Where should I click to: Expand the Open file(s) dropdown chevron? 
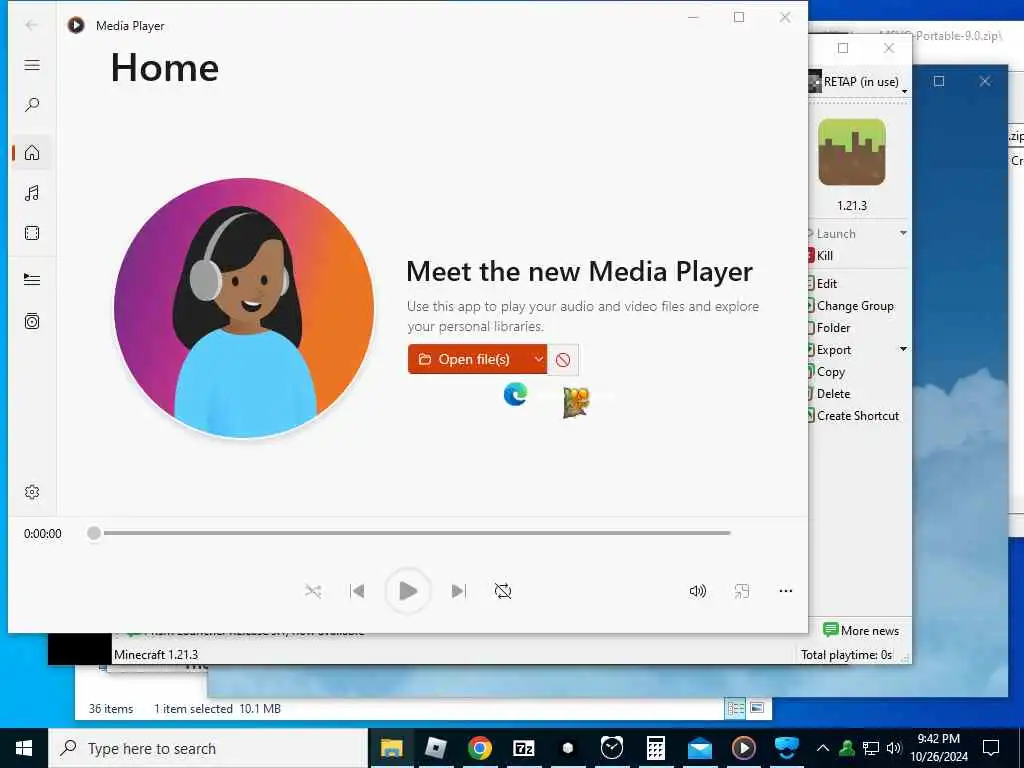tap(538, 359)
